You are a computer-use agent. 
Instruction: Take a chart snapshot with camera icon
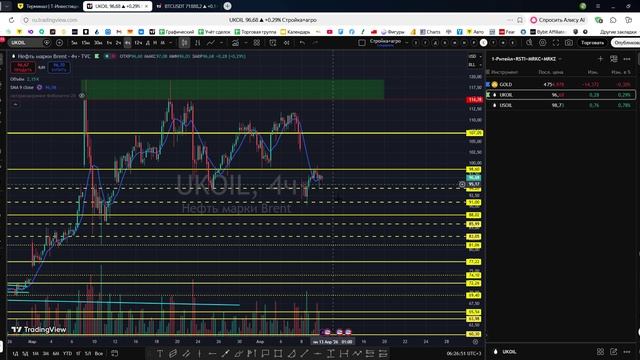[569, 43]
